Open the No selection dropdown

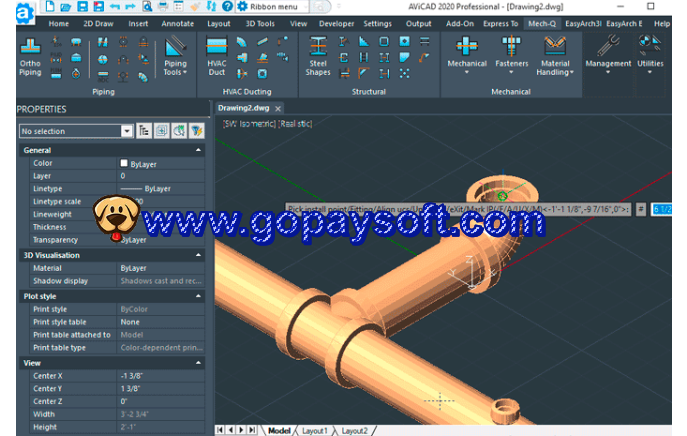(127, 131)
